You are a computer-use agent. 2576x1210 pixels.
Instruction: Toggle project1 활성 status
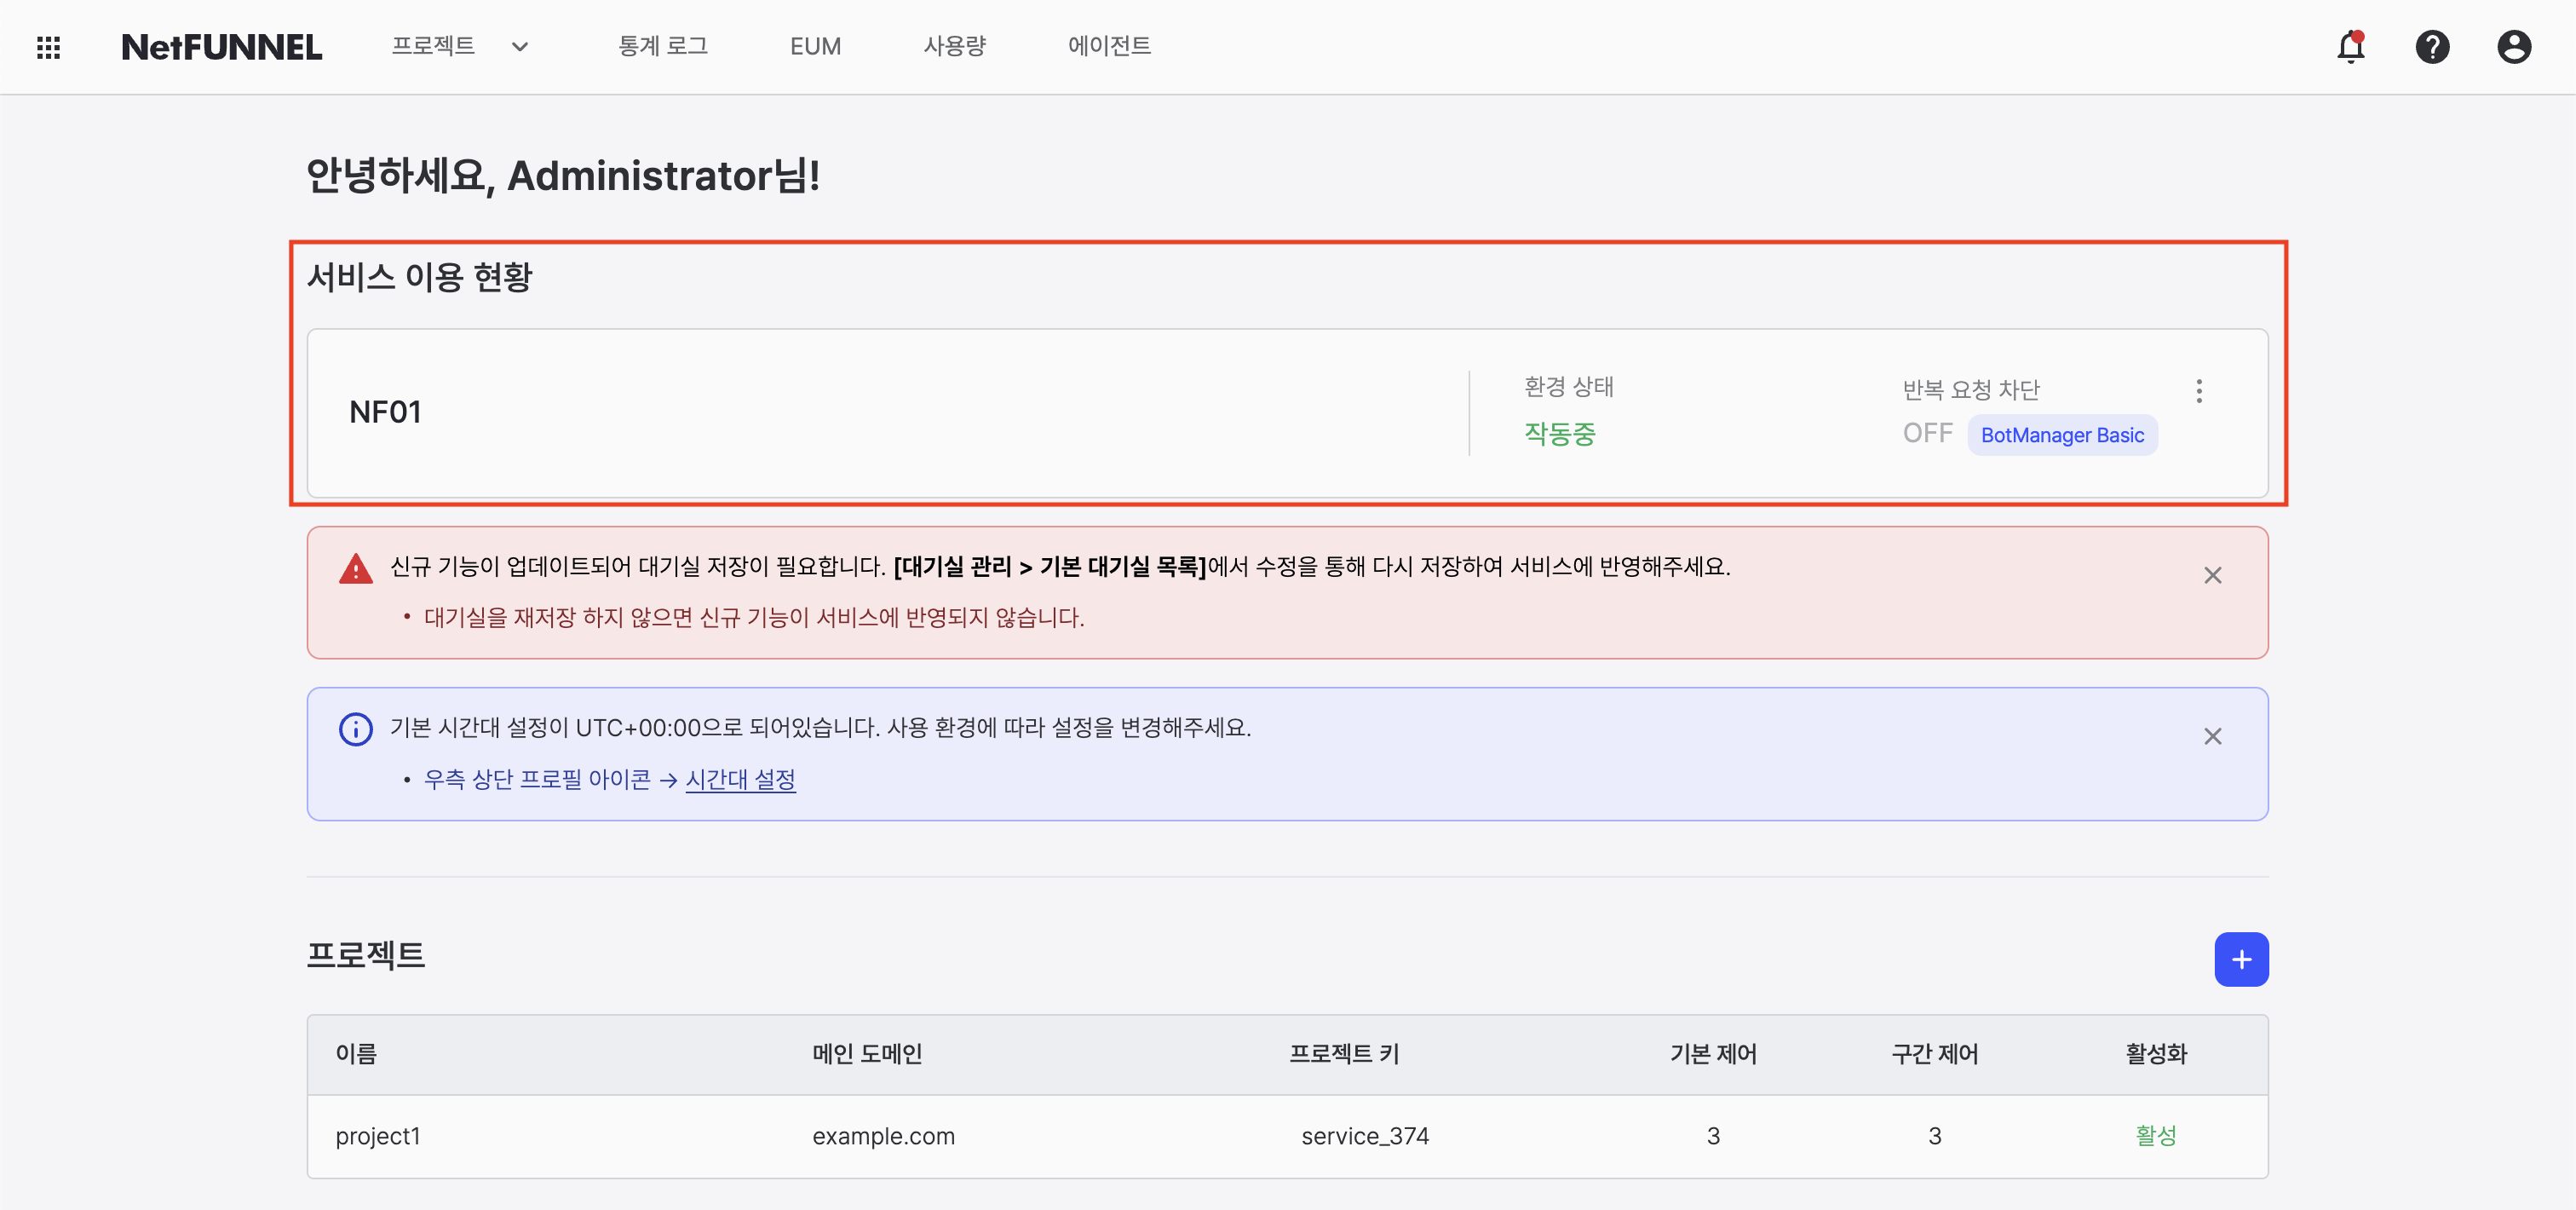(2156, 1136)
